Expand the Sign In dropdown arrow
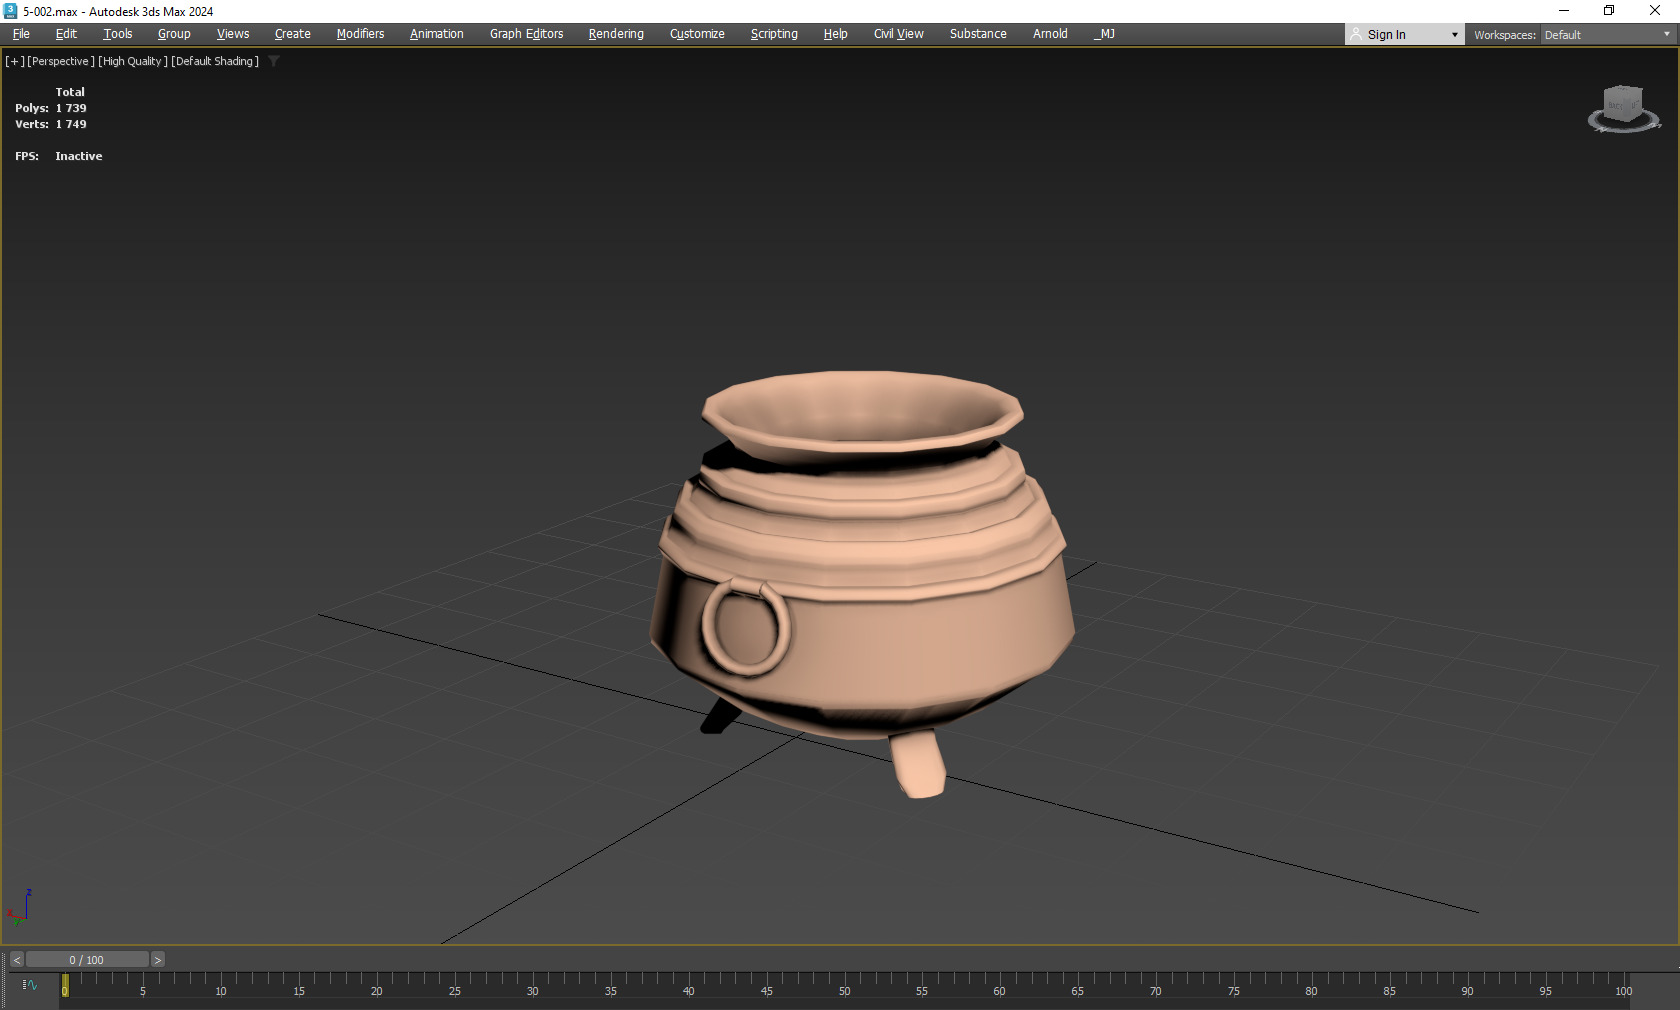 (1454, 35)
